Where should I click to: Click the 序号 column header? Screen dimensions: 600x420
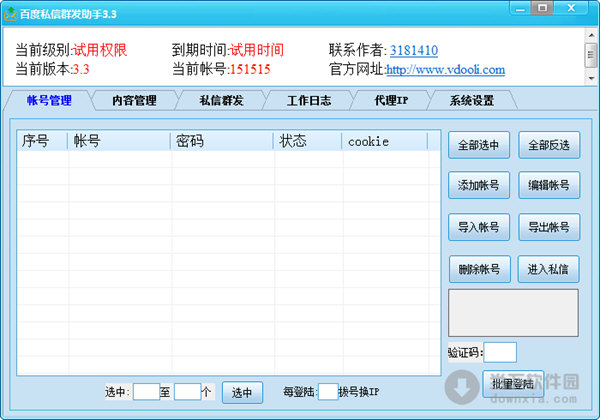point(42,141)
